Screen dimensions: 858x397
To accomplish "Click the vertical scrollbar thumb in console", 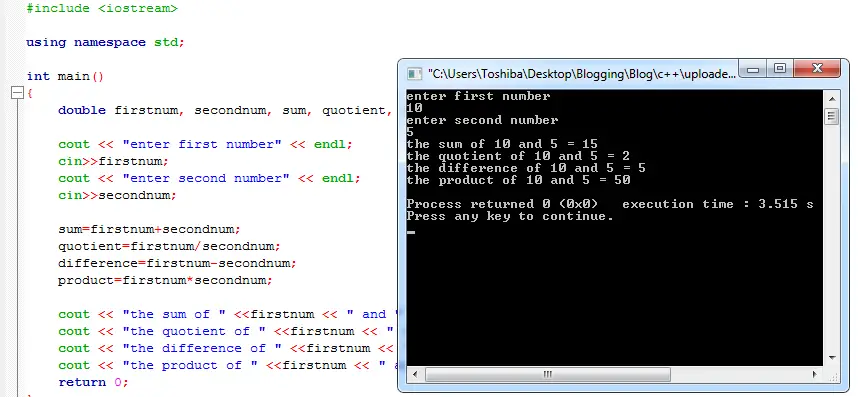I will click(832, 116).
